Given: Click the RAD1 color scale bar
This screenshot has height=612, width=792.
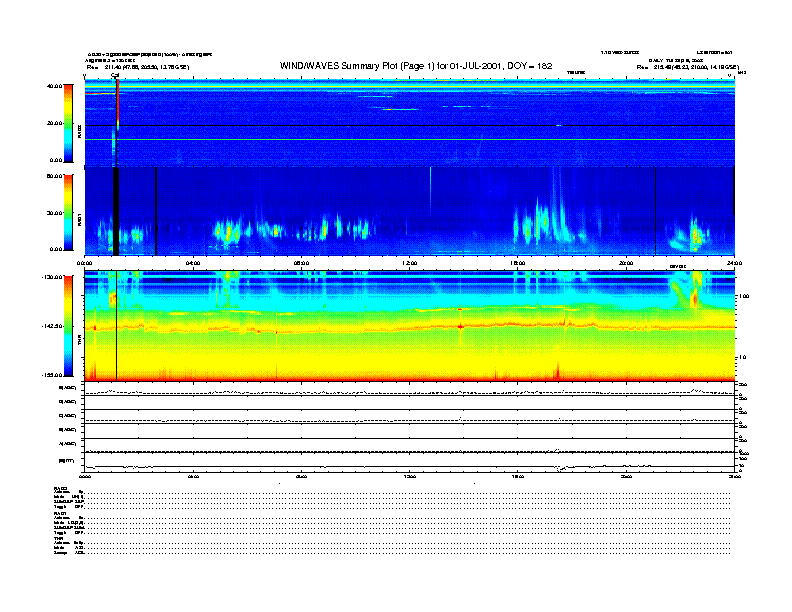Looking at the screenshot, I should click(68, 213).
